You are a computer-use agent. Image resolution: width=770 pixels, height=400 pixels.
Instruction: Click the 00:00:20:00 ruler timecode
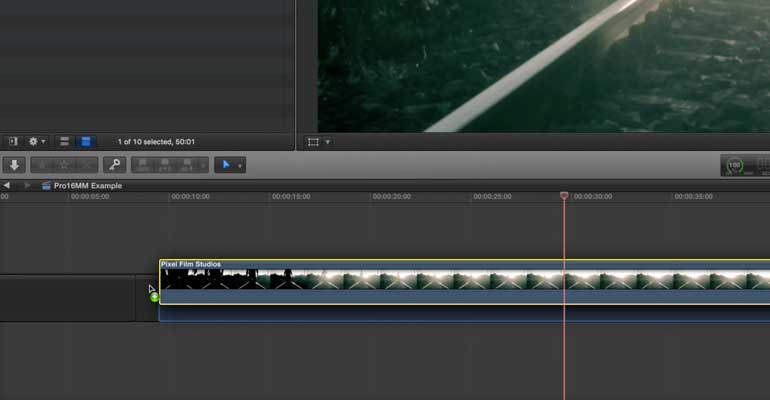(391, 196)
